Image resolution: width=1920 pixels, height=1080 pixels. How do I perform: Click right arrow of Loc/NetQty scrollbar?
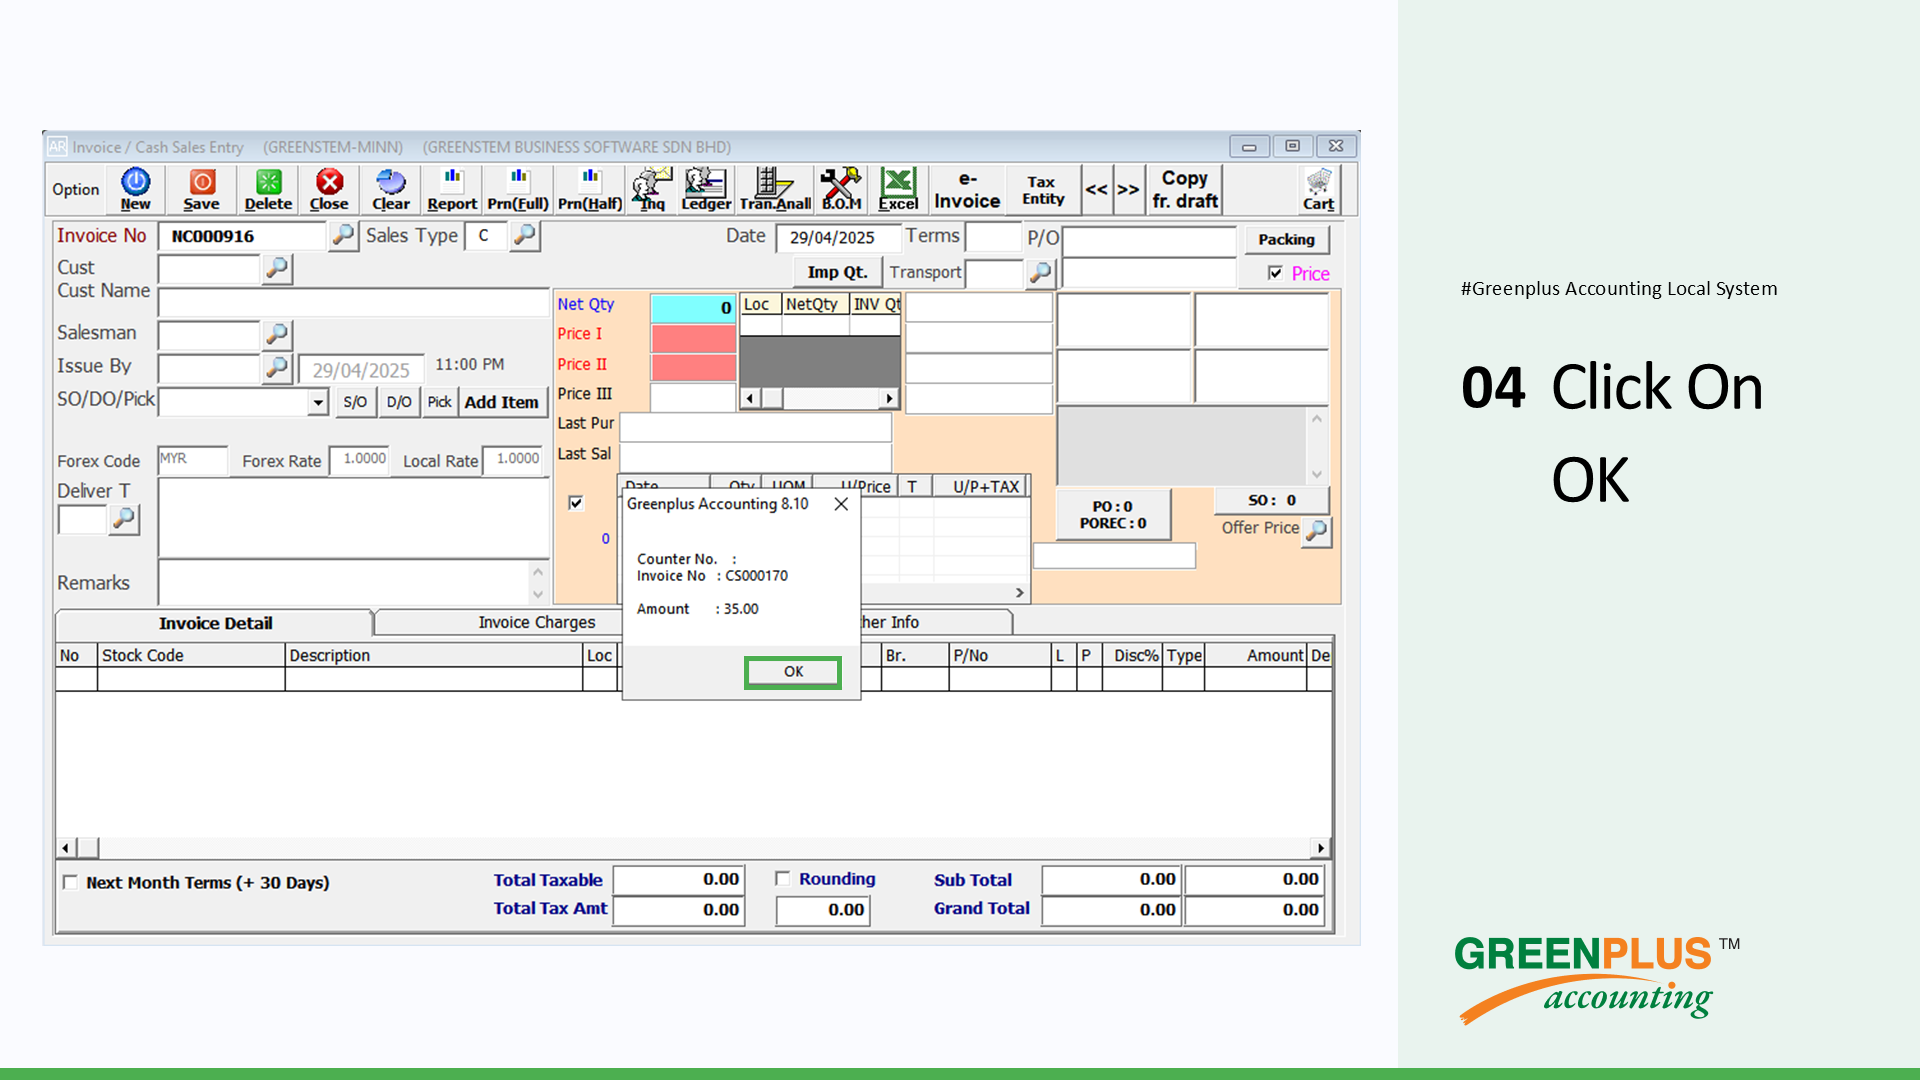click(x=889, y=398)
